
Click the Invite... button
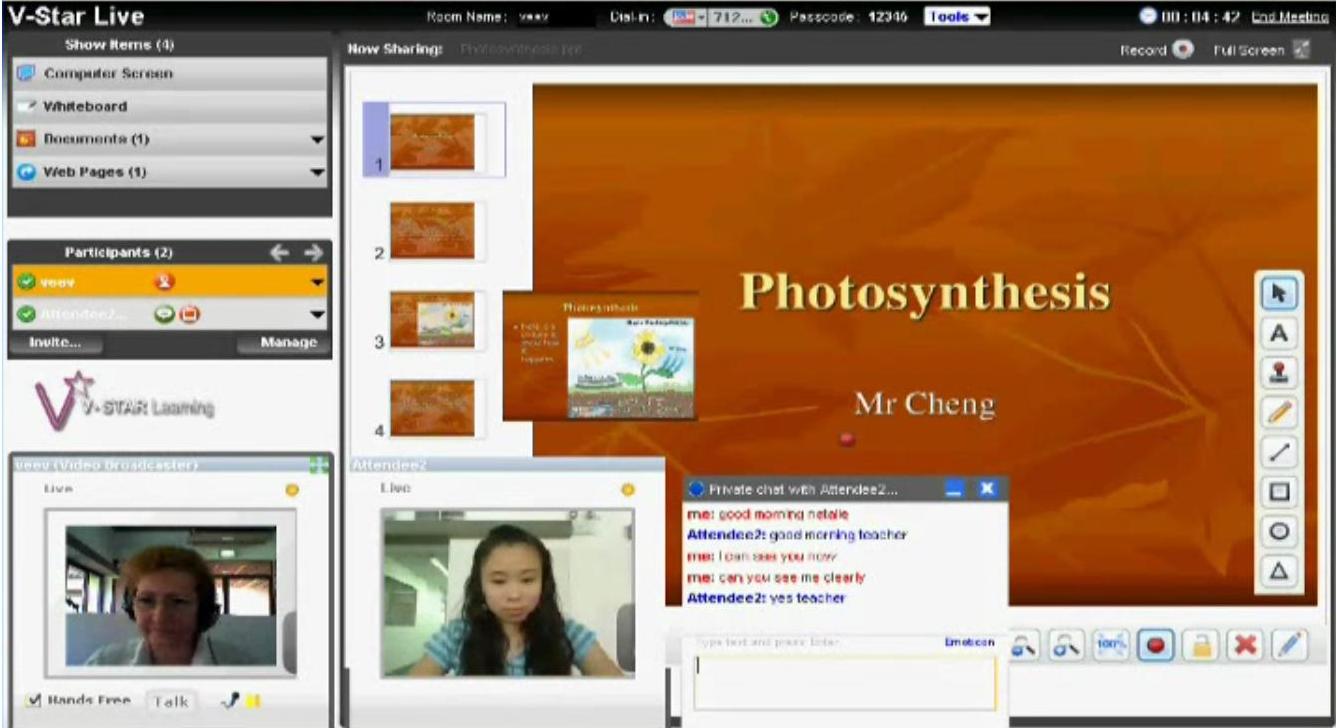(54, 343)
